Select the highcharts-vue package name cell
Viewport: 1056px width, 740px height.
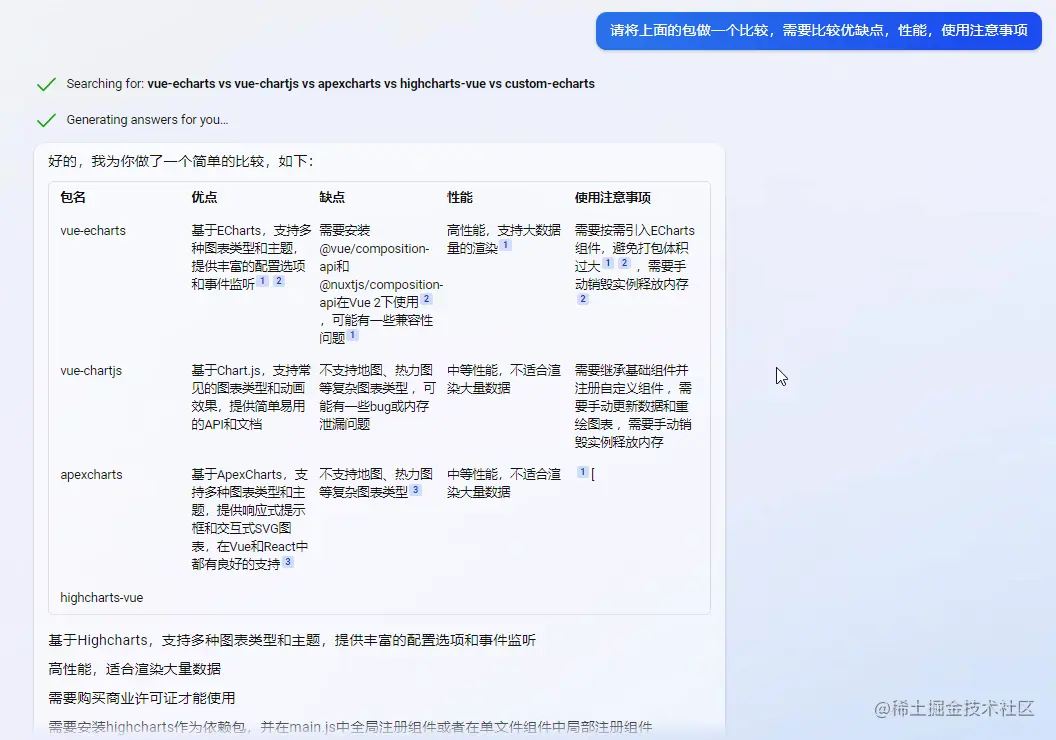point(102,597)
